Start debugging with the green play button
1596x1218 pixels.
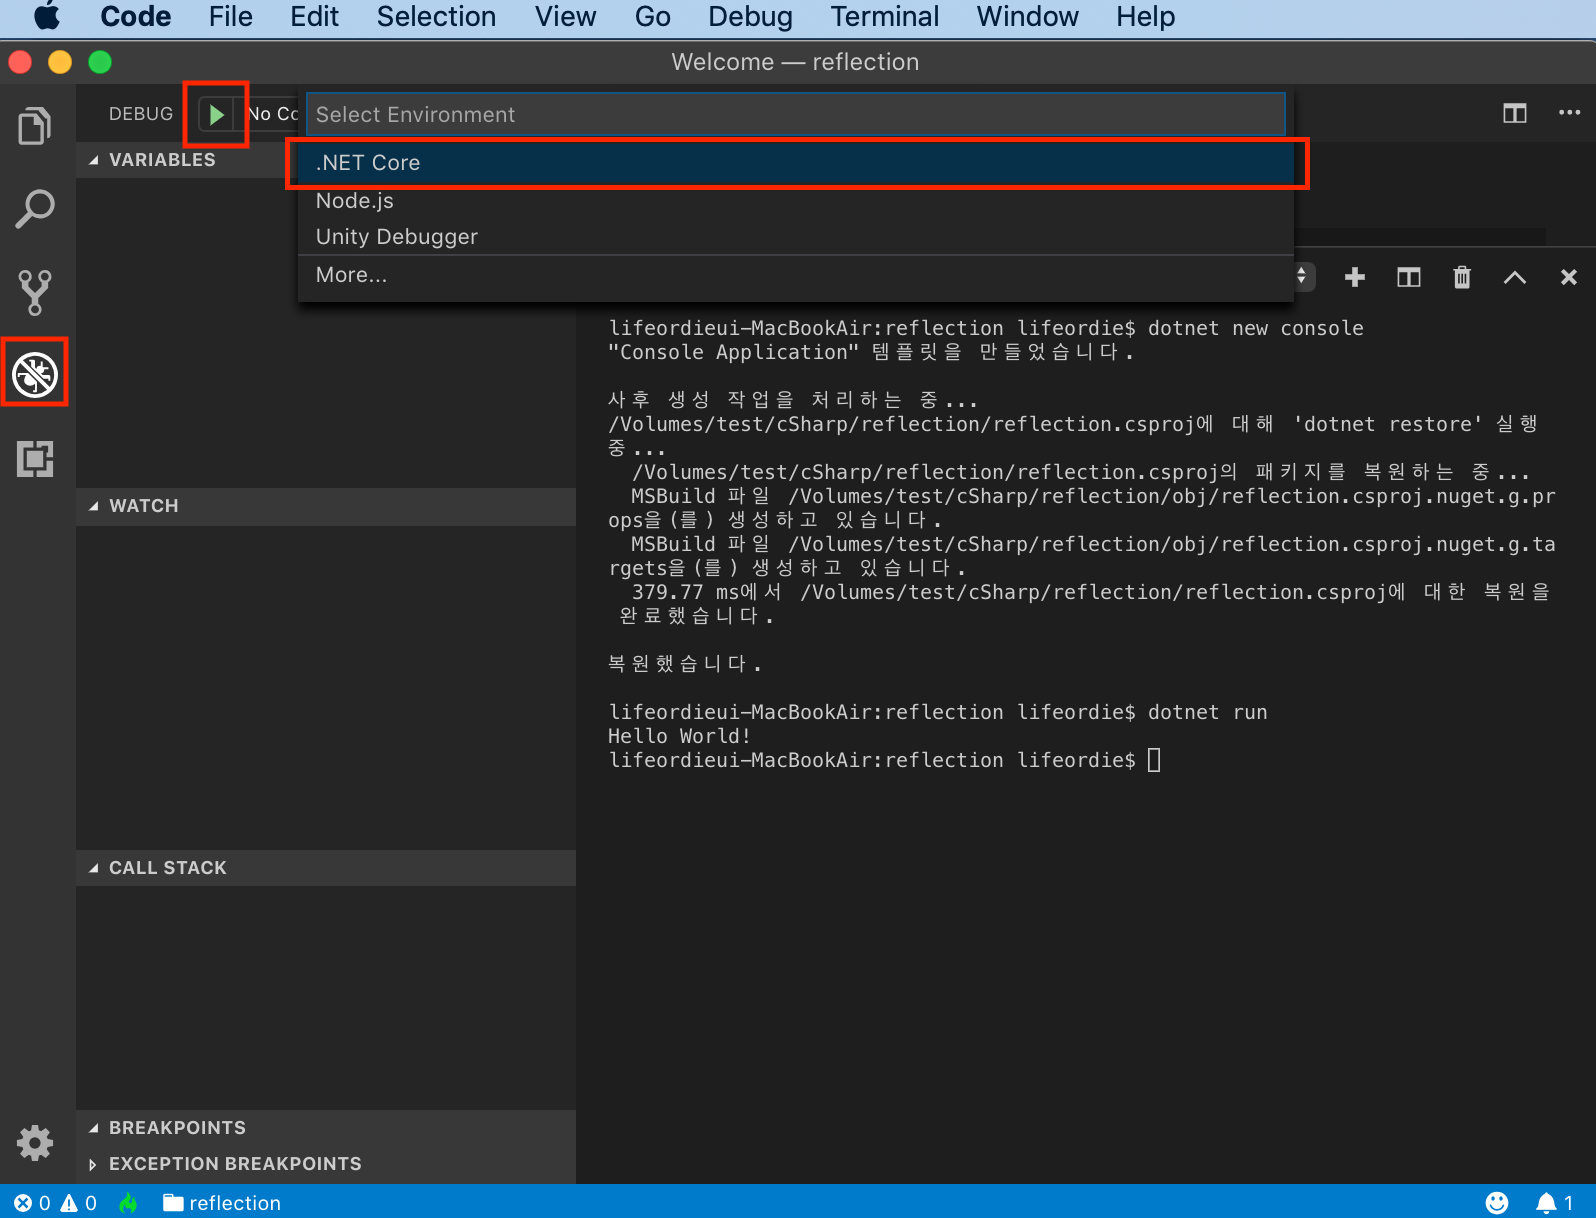click(x=216, y=114)
